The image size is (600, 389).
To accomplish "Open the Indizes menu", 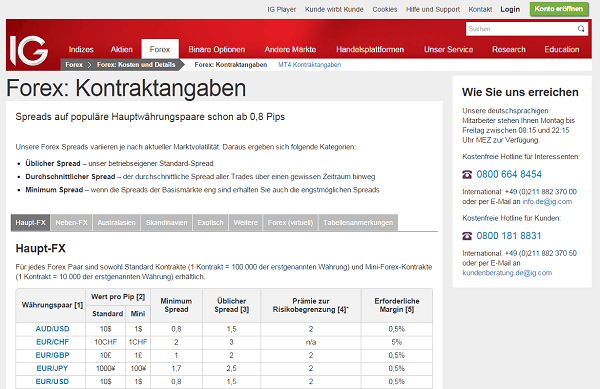I will click(81, 49).
